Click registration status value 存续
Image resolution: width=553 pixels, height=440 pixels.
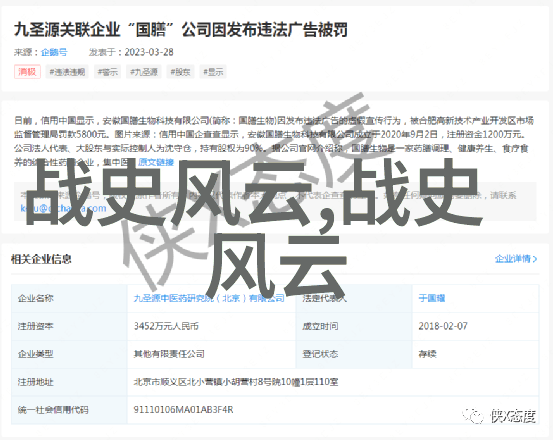(427, 354)
